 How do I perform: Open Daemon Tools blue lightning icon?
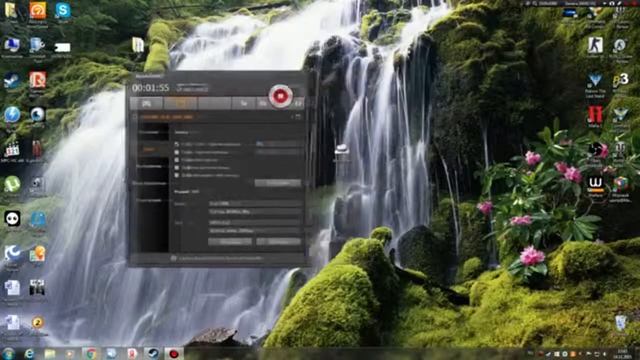(x=12, y=115)
